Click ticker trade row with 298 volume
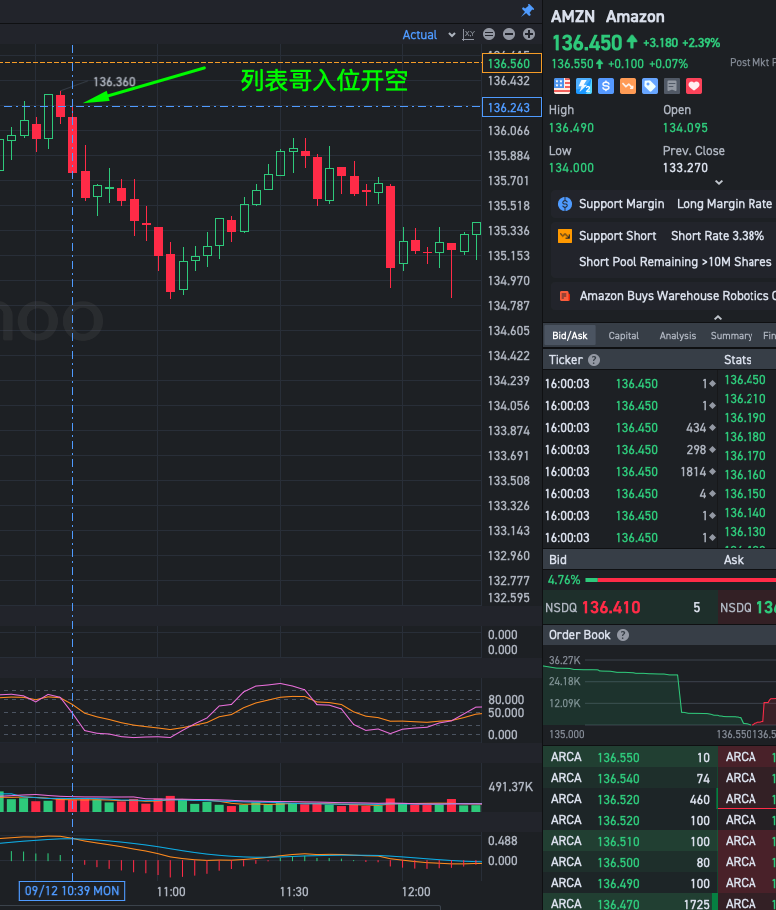This screenshot has width=776, height=910. click(630, 450)
